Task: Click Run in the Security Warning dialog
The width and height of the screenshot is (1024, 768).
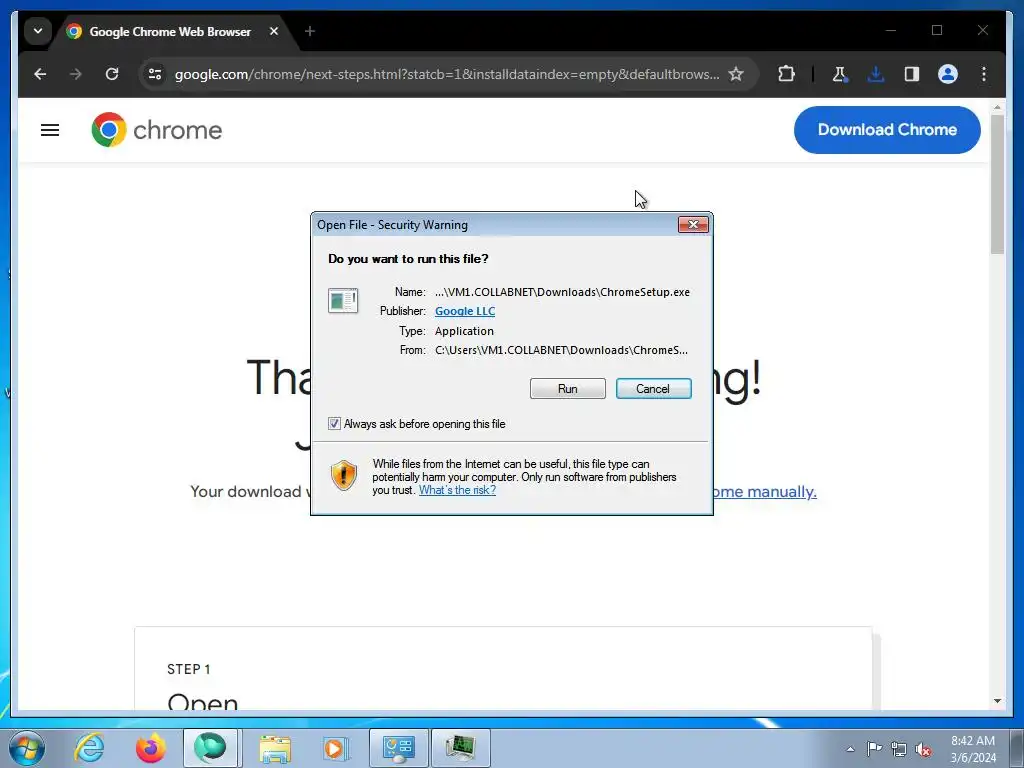Action: tap(568, 389)
